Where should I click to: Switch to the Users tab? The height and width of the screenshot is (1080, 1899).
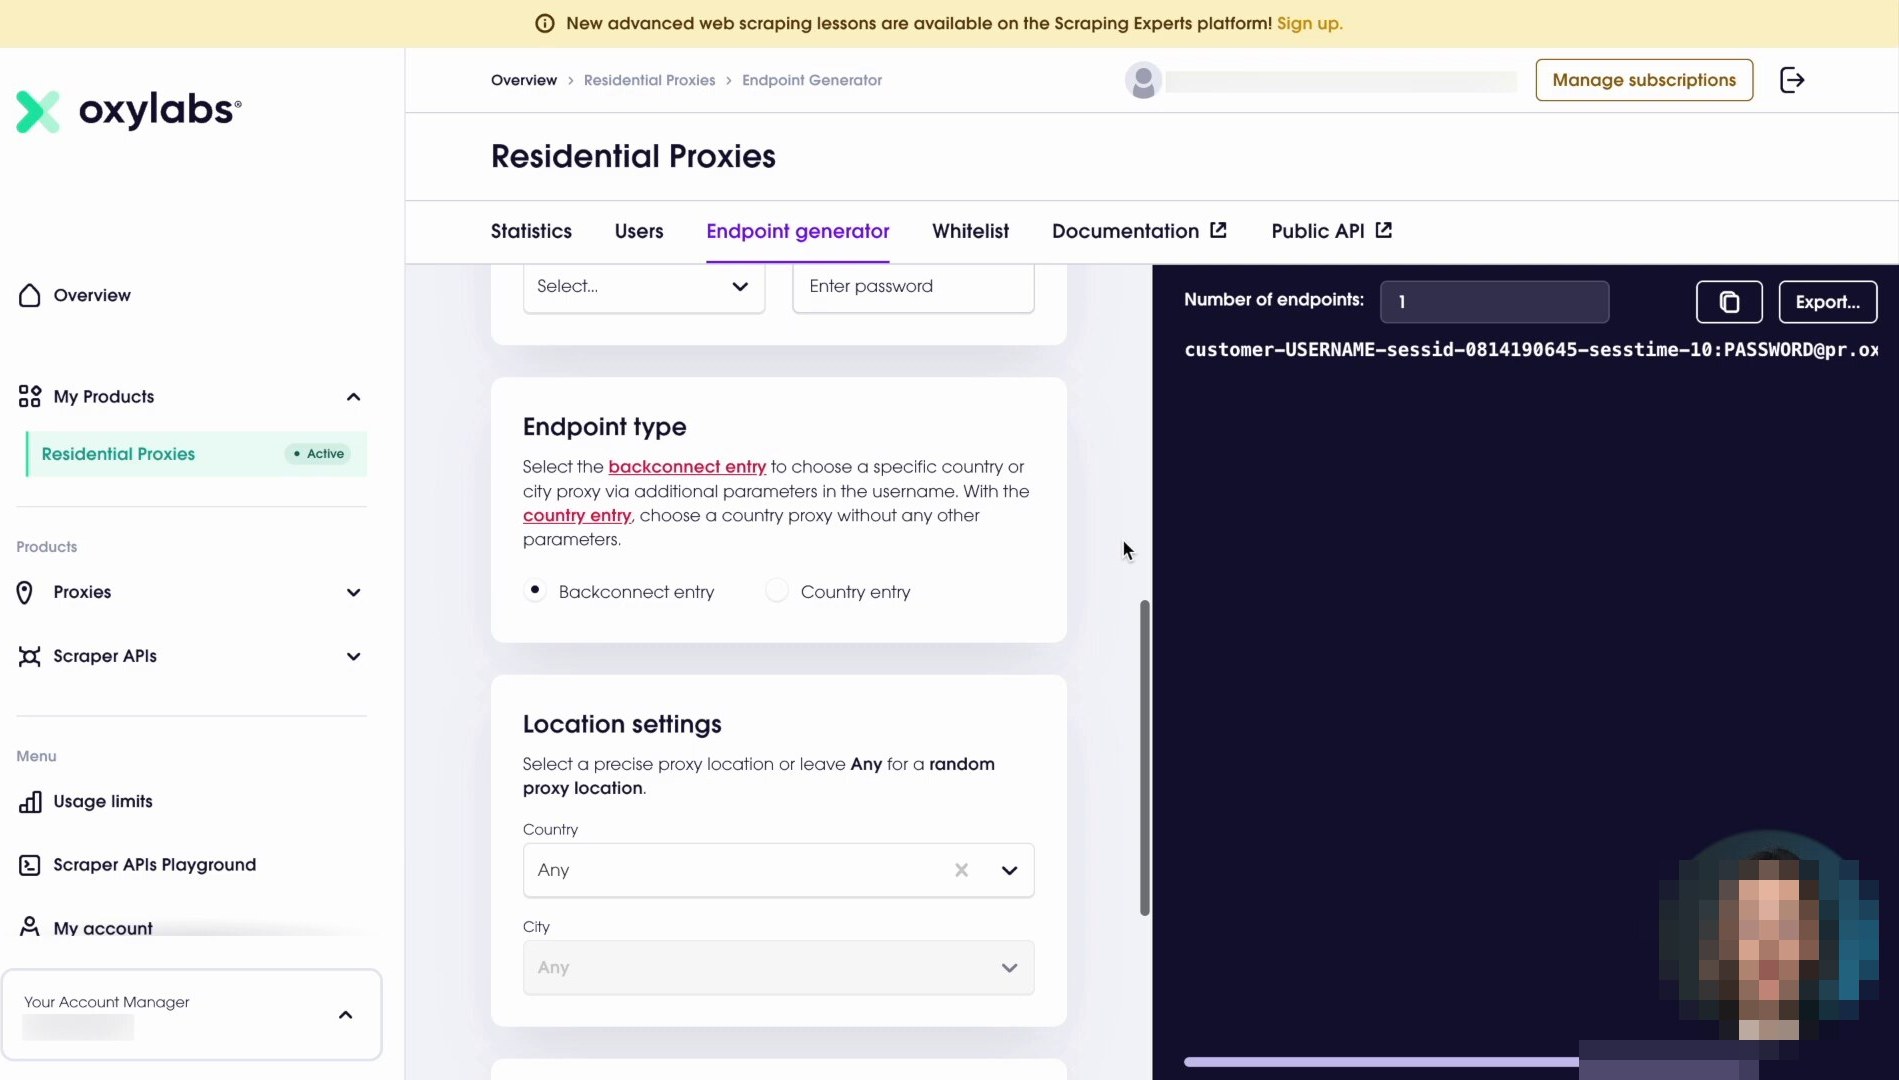point(639,231)
